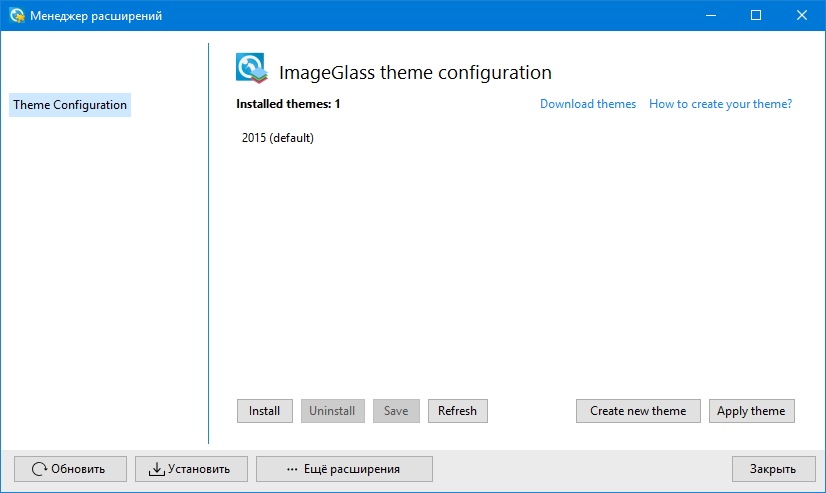Click the Uninstall button

pyautogui.click(x=332, y=411)
